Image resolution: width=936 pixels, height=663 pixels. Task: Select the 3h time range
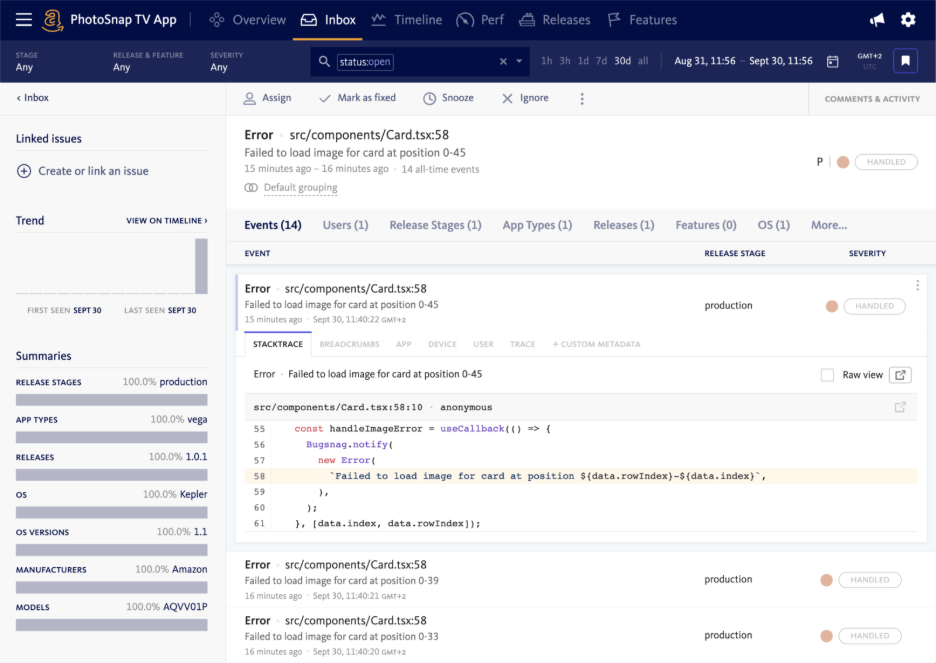(x=565, y=61)
